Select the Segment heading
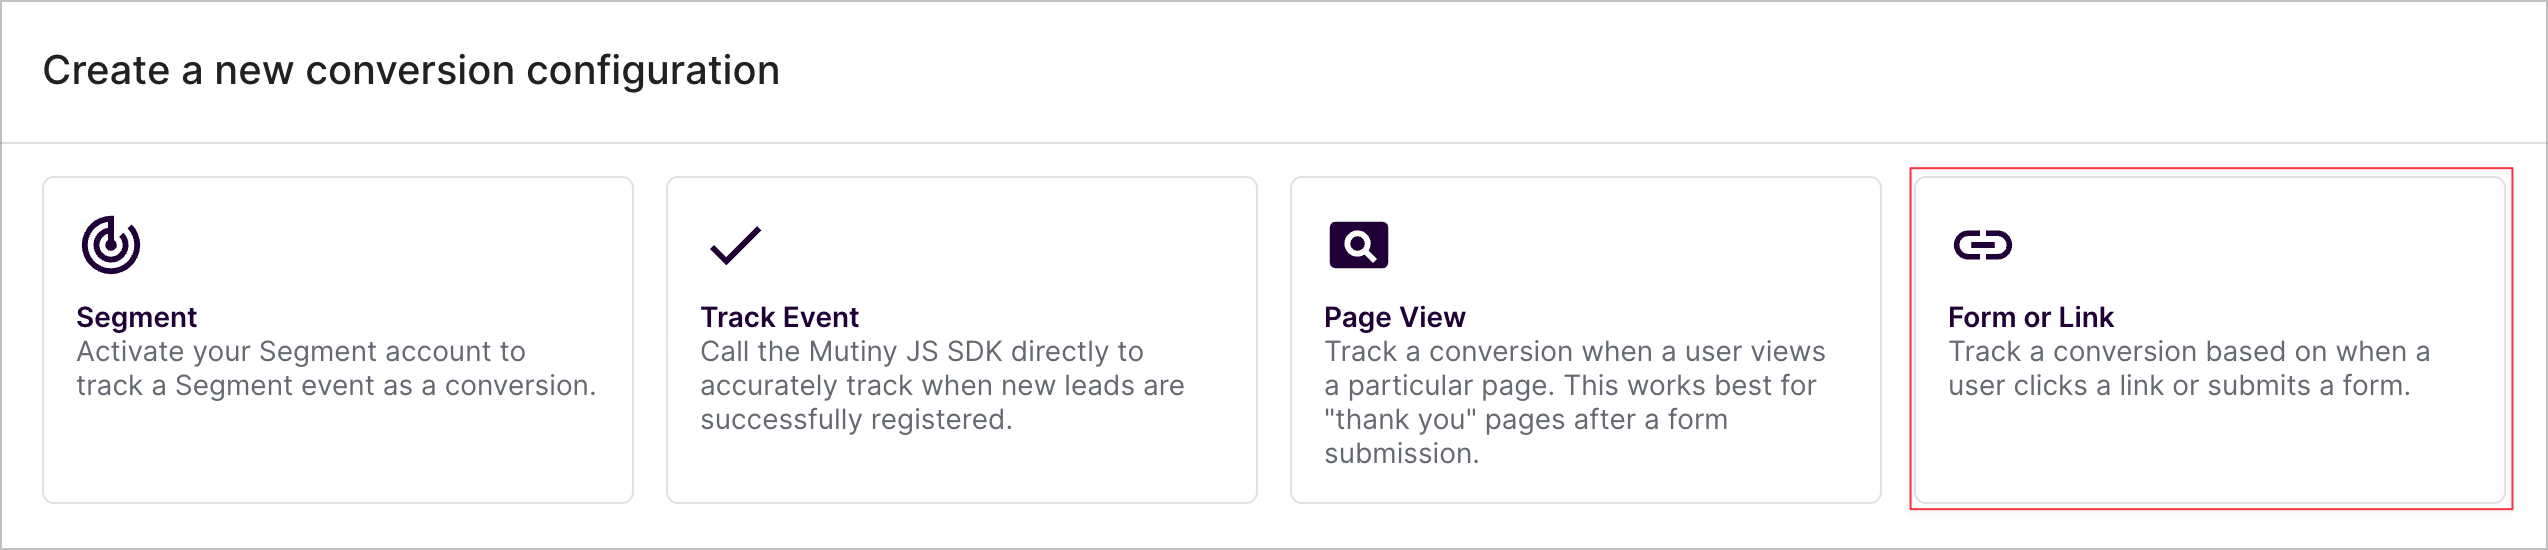The height and width of the screenshot is (550, 2548). (x=137, y=317)
